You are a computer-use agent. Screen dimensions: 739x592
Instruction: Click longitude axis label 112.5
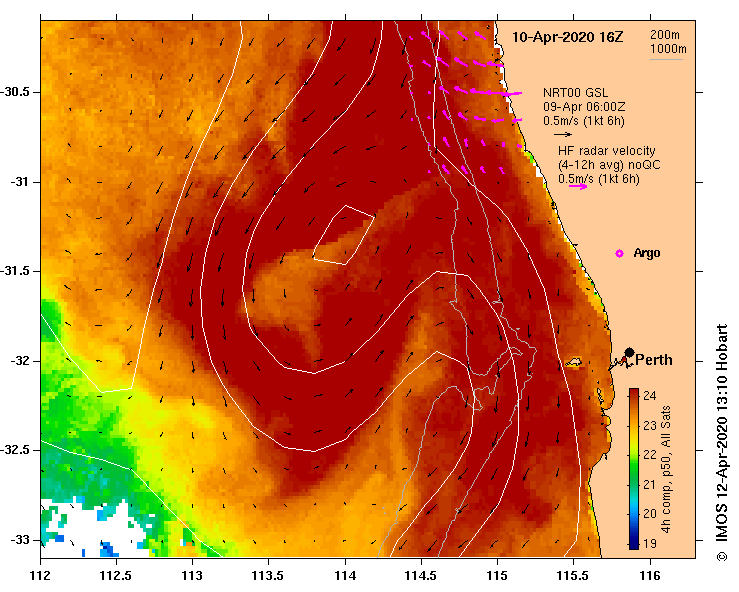[x=116, y=576]
